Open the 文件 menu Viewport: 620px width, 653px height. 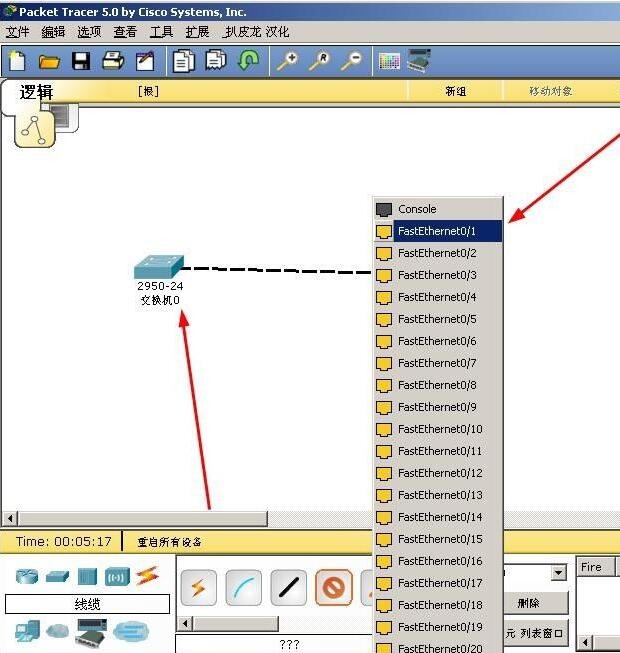17,32
